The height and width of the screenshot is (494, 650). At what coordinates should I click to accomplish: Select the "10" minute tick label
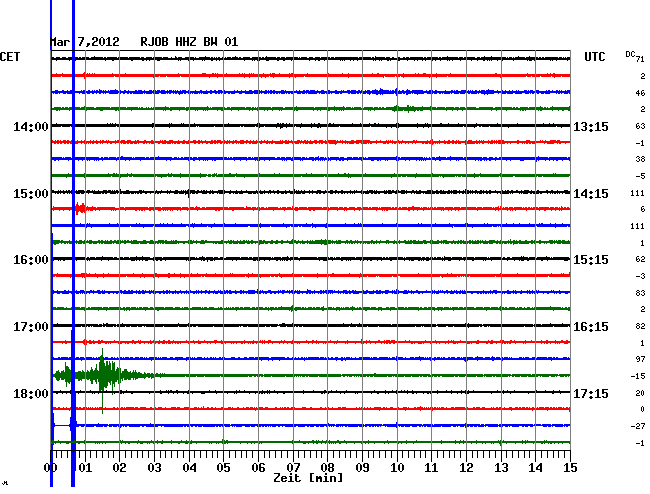pyautogui.click(x=397, y=468)
